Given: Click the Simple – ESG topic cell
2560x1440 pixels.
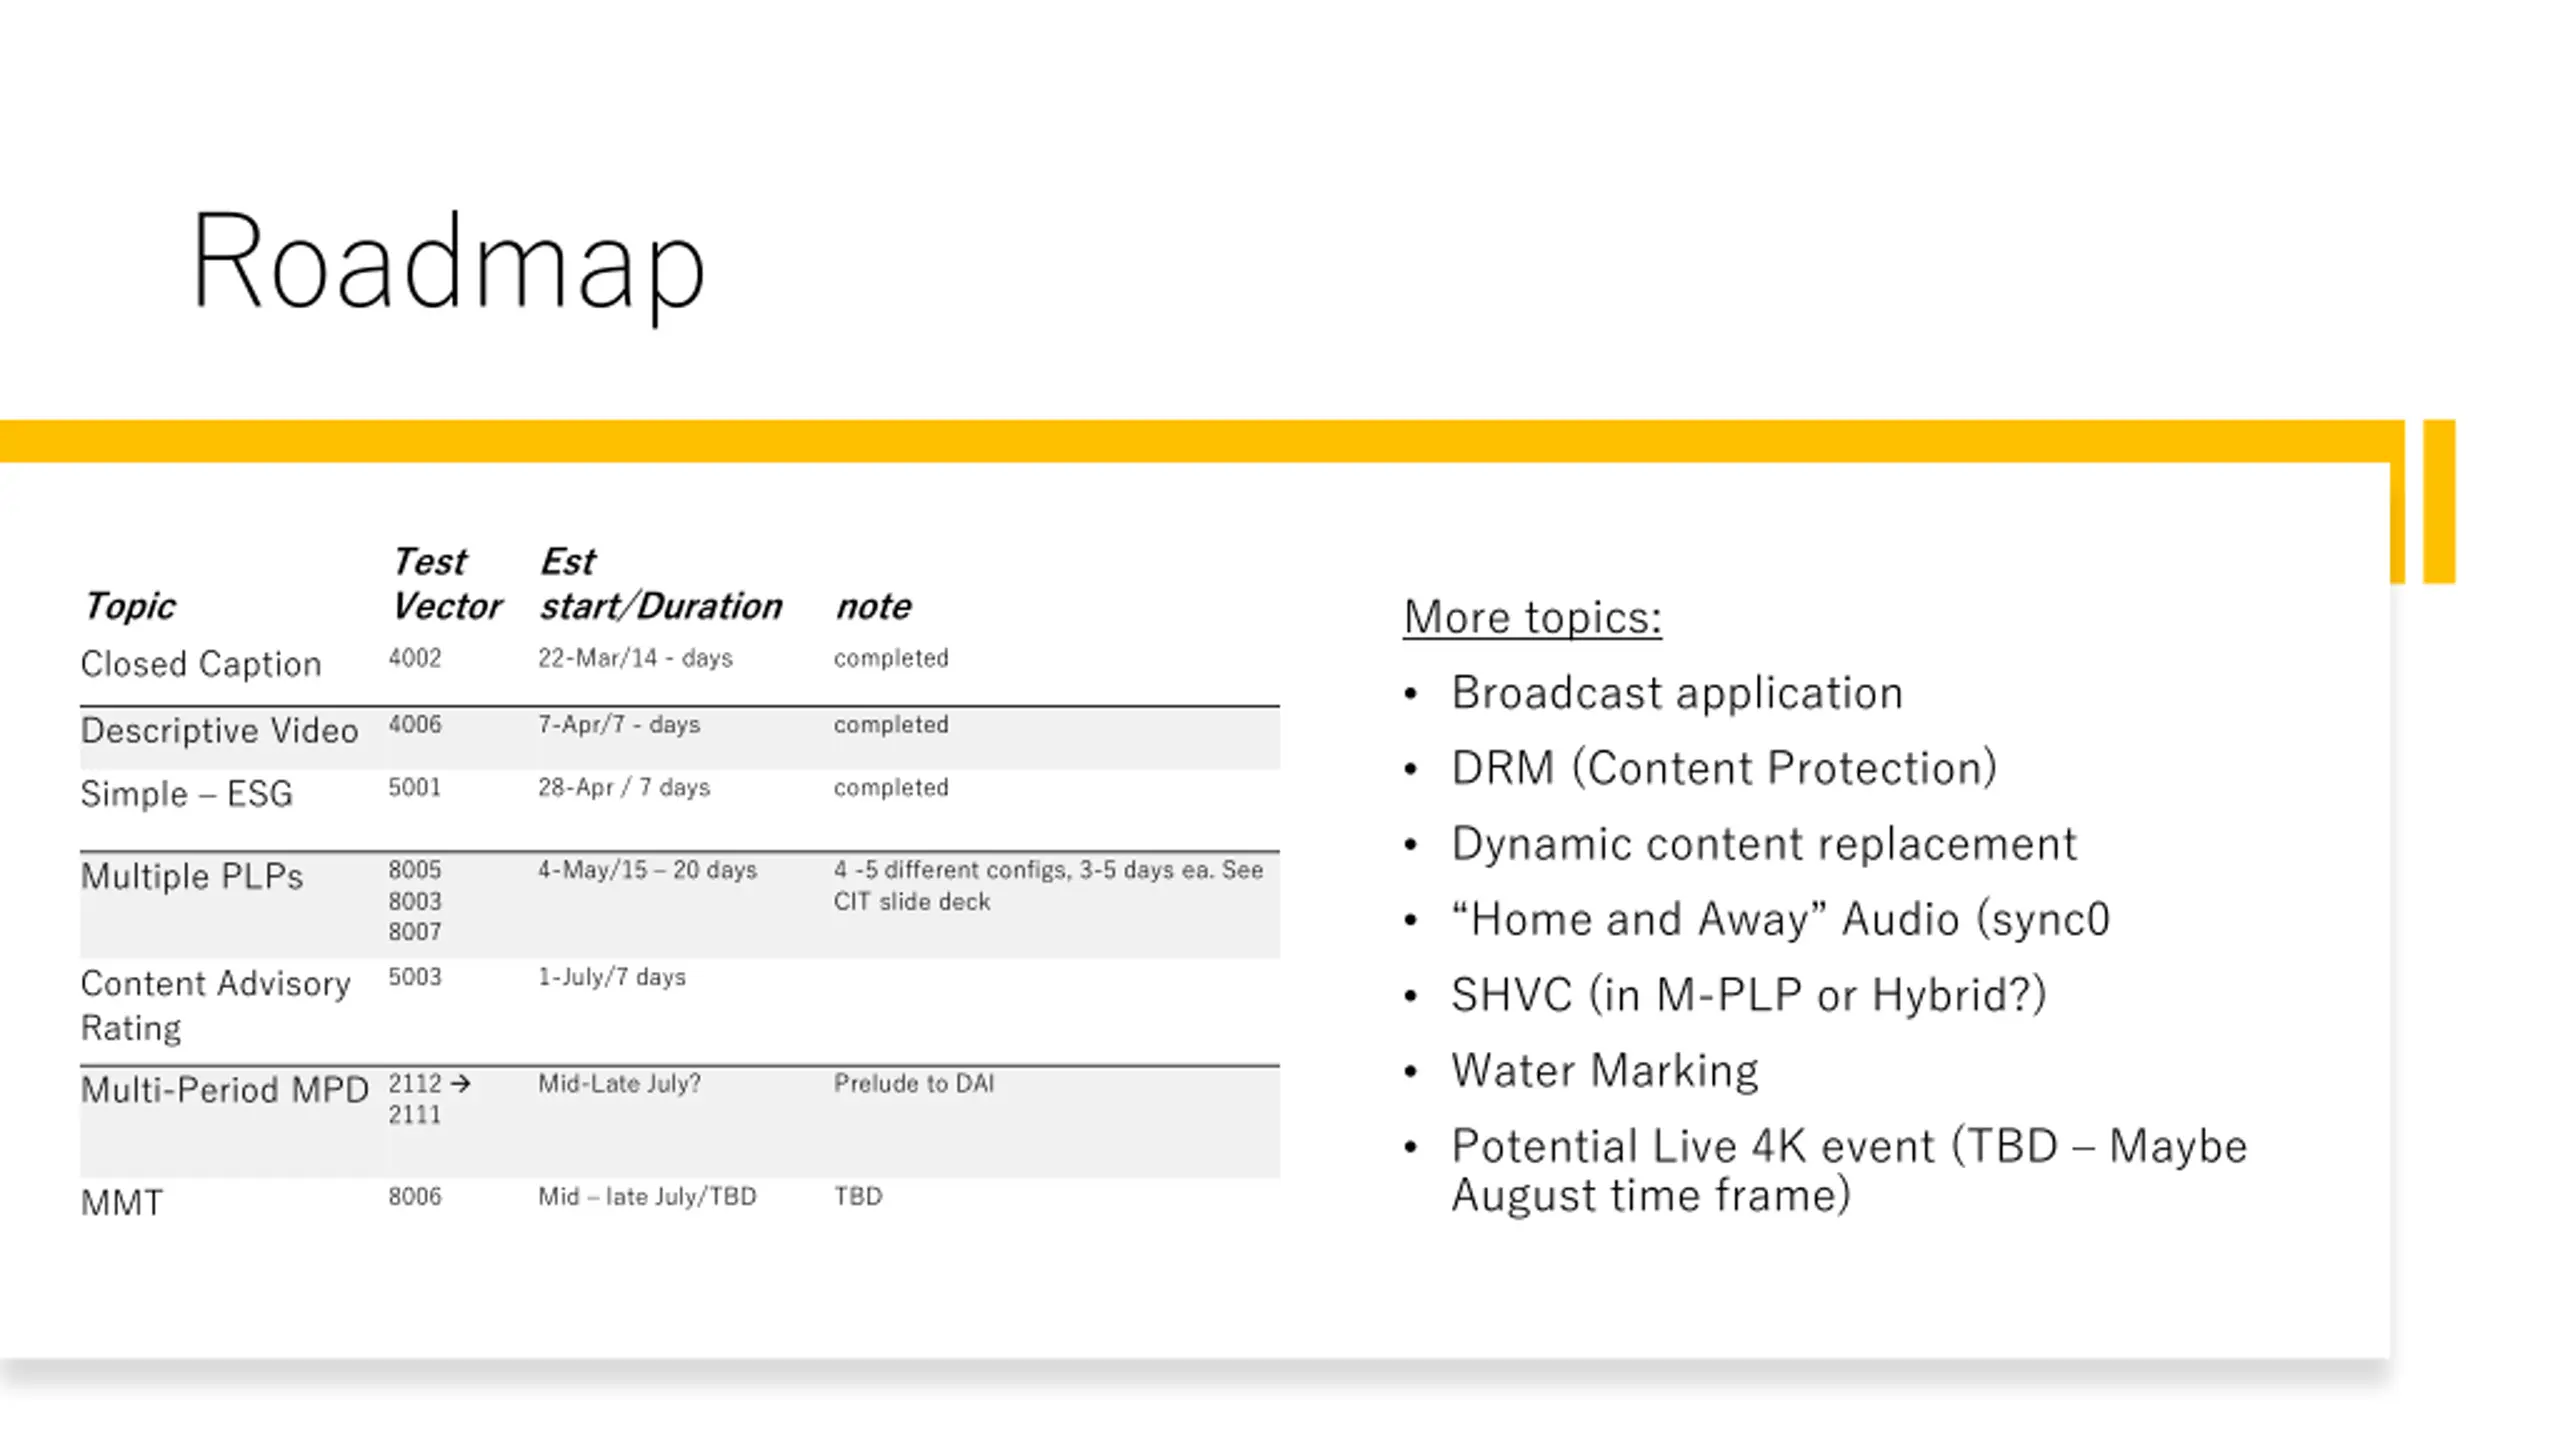Looking at the screenshot, I should pos(187,794).
